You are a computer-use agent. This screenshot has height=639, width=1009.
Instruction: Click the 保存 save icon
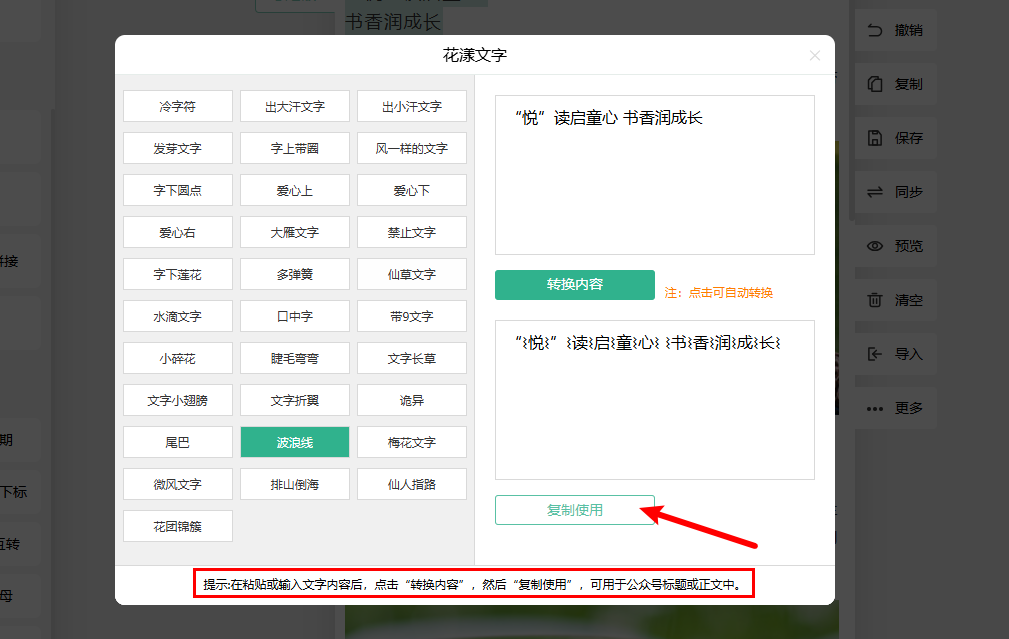(875, 138)
